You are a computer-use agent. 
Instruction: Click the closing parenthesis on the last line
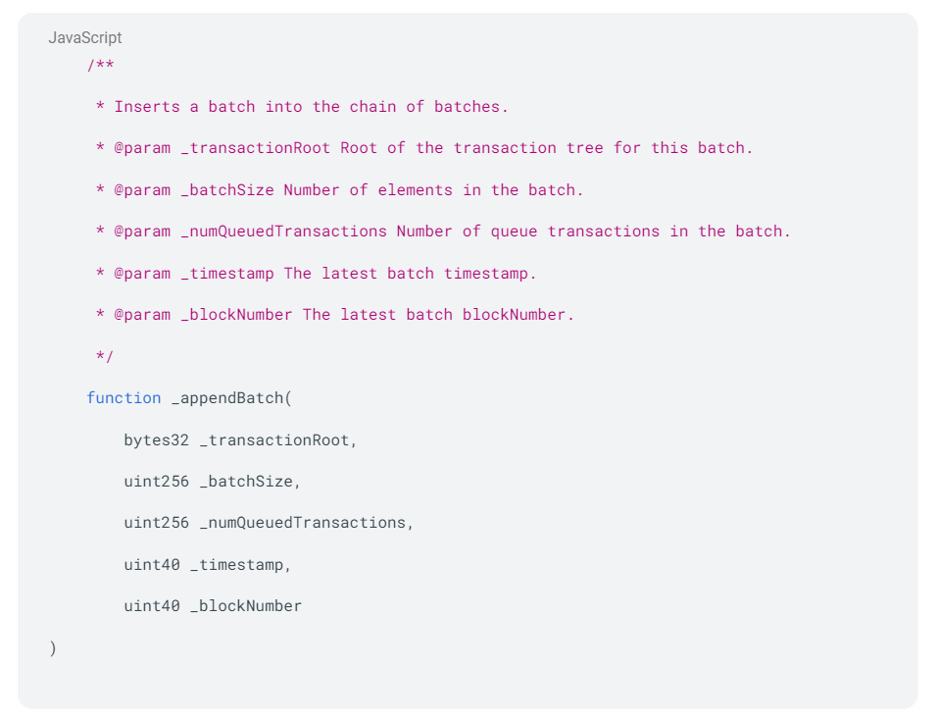point(53,648)
